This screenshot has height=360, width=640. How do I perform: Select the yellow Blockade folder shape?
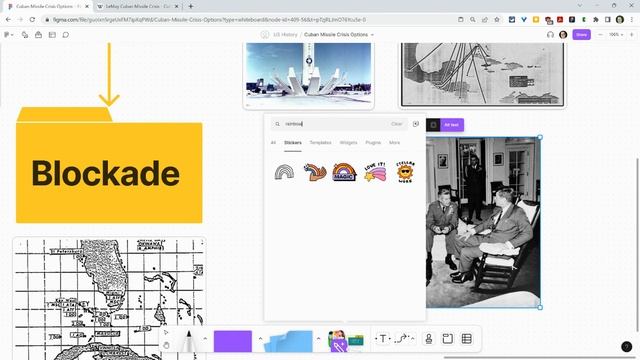pyautogui.click(x=109, y=165)
